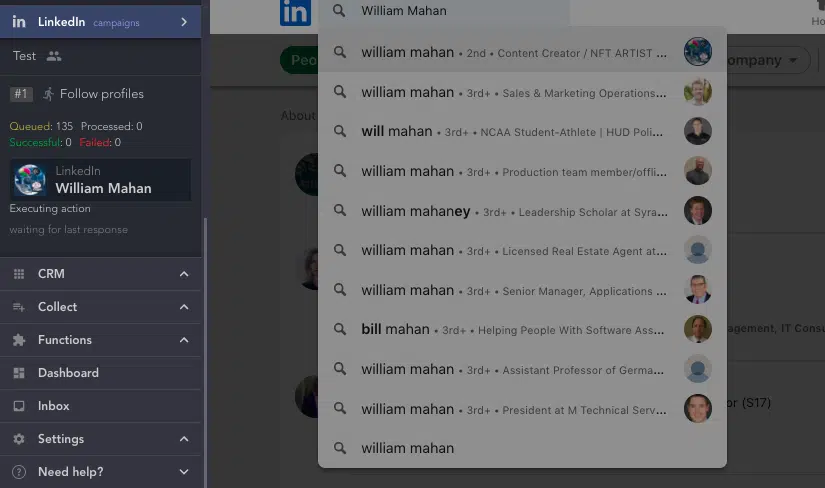Expand the LinkedIn campaigns chevron arrow
The height and width of the screenshot is (488, 825).
pyautogui.click(x=184, y=22)
